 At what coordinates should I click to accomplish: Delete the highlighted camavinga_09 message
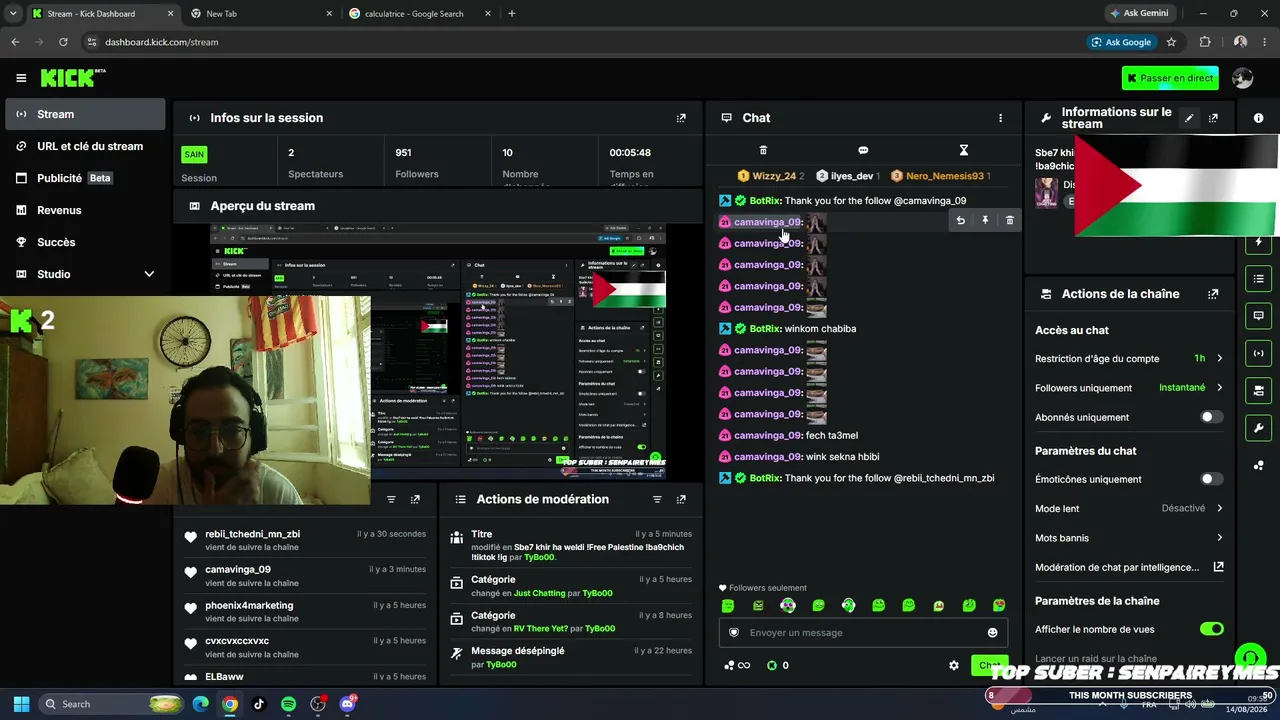1010,220
